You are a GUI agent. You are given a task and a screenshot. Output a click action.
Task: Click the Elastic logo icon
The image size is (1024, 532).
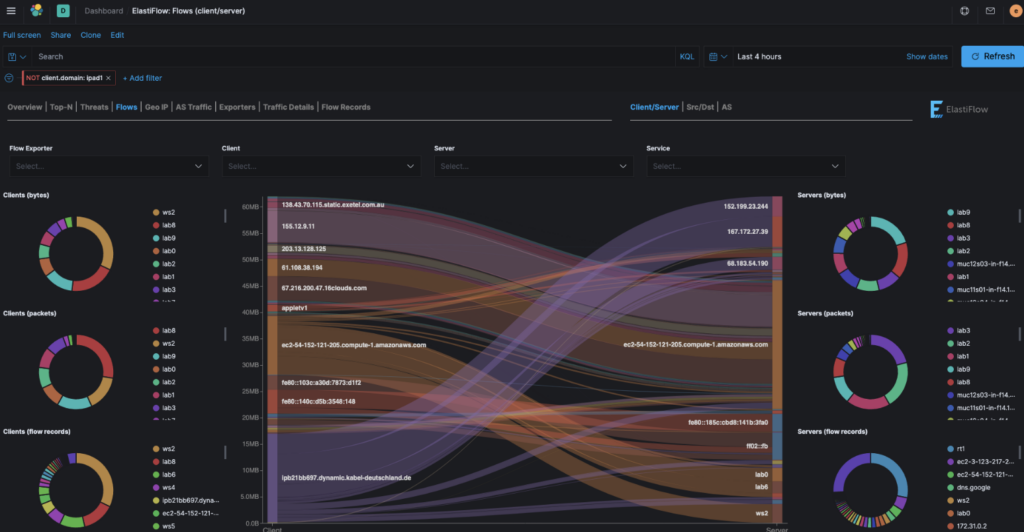coord(37,10)
